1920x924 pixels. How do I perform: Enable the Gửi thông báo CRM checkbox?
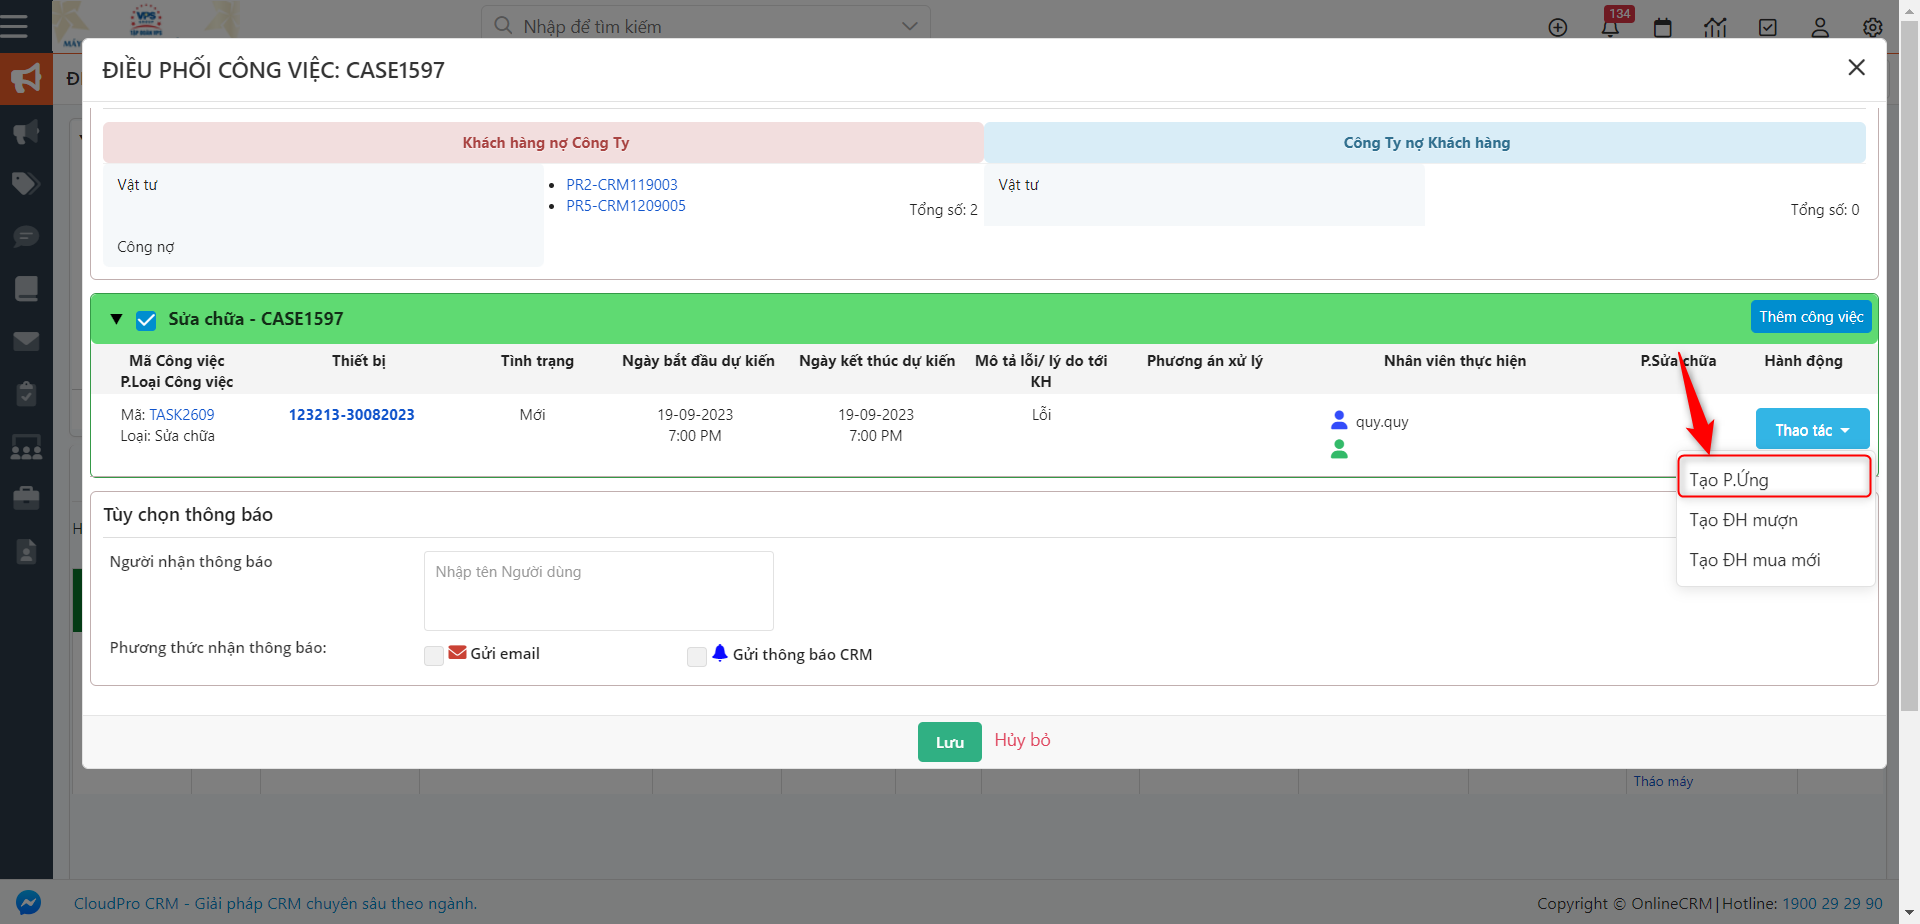coord(697,656)
